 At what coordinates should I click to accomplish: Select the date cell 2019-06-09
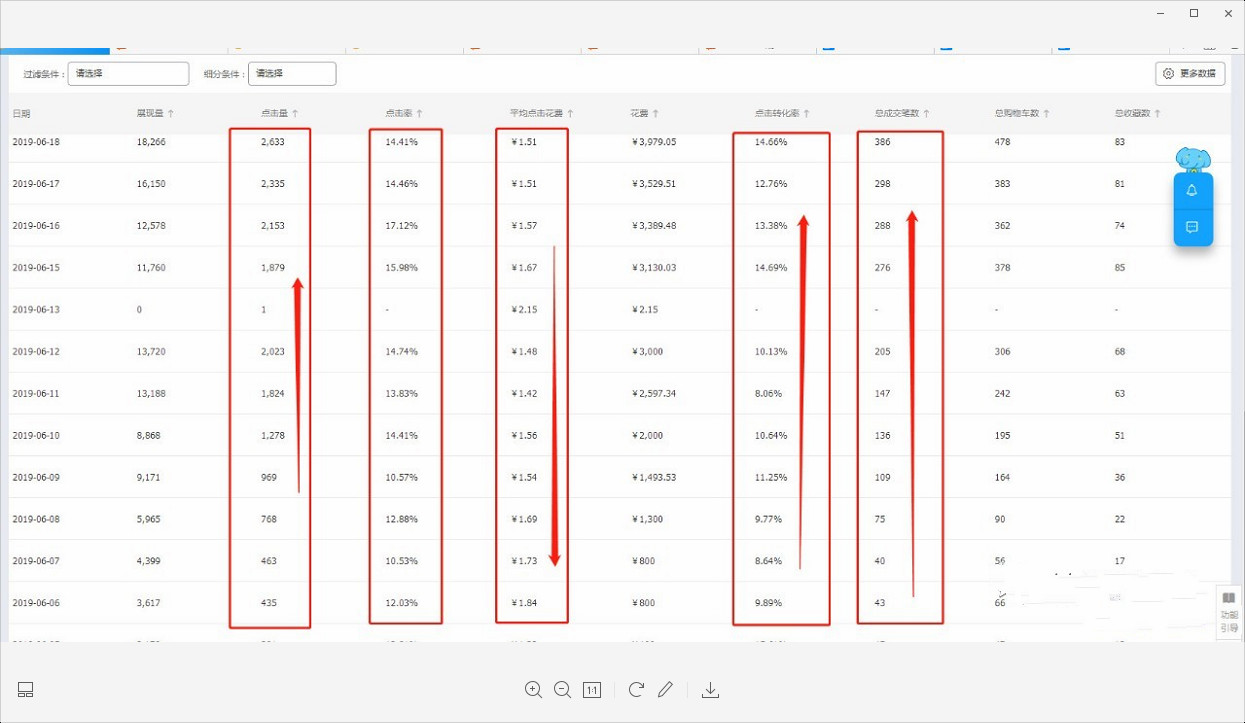click(x=36, y=478)
